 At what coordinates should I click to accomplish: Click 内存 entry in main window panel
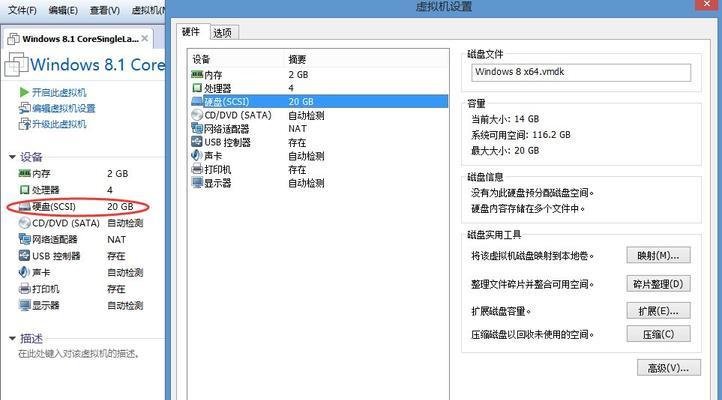[41, 174]
